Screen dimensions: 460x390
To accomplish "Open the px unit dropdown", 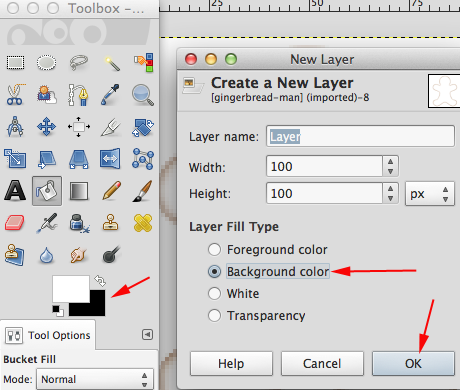I will [430, 194].
